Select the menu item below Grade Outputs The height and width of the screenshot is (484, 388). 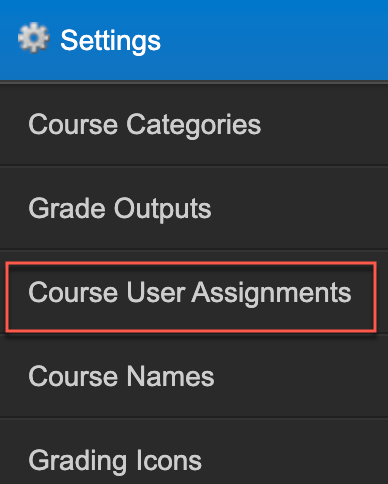[x=194, y=293]
